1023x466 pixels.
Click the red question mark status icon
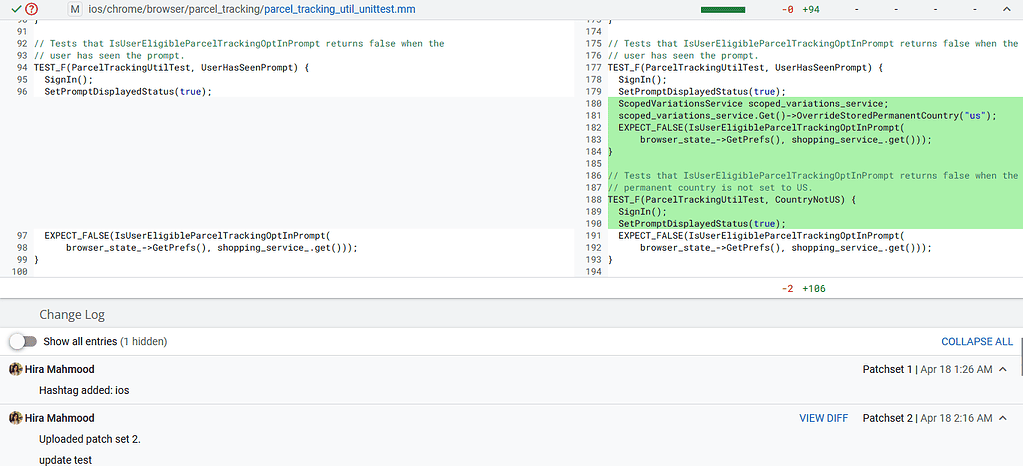(x=32, y=9)
